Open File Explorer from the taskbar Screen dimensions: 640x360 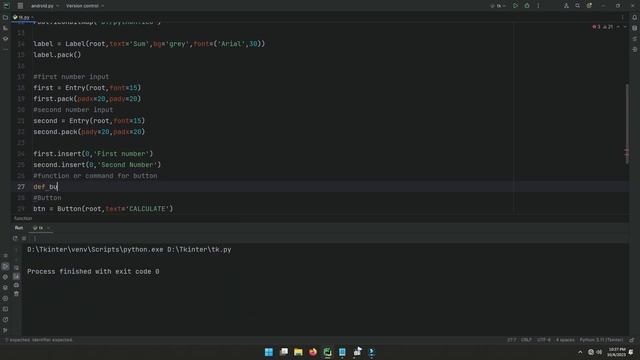298,352
